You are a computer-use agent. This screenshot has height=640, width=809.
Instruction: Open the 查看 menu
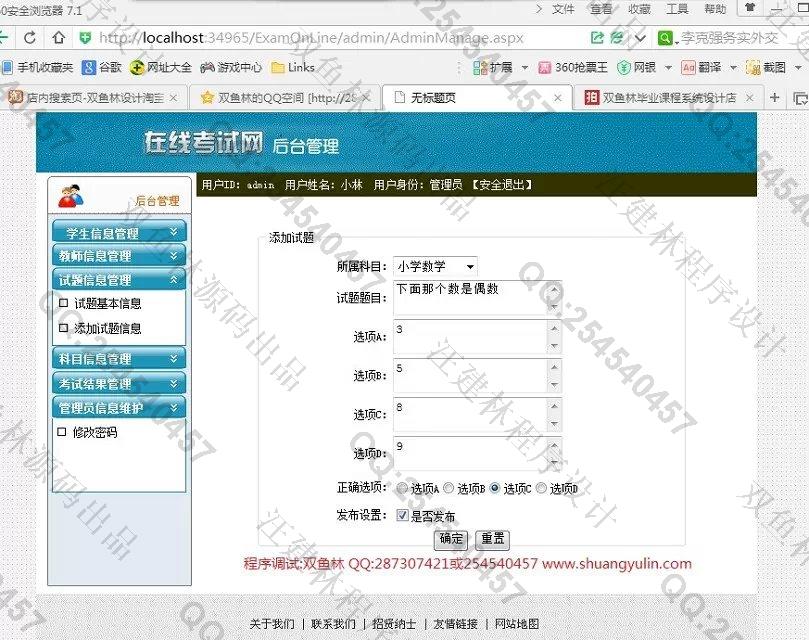tap(601, 9)
